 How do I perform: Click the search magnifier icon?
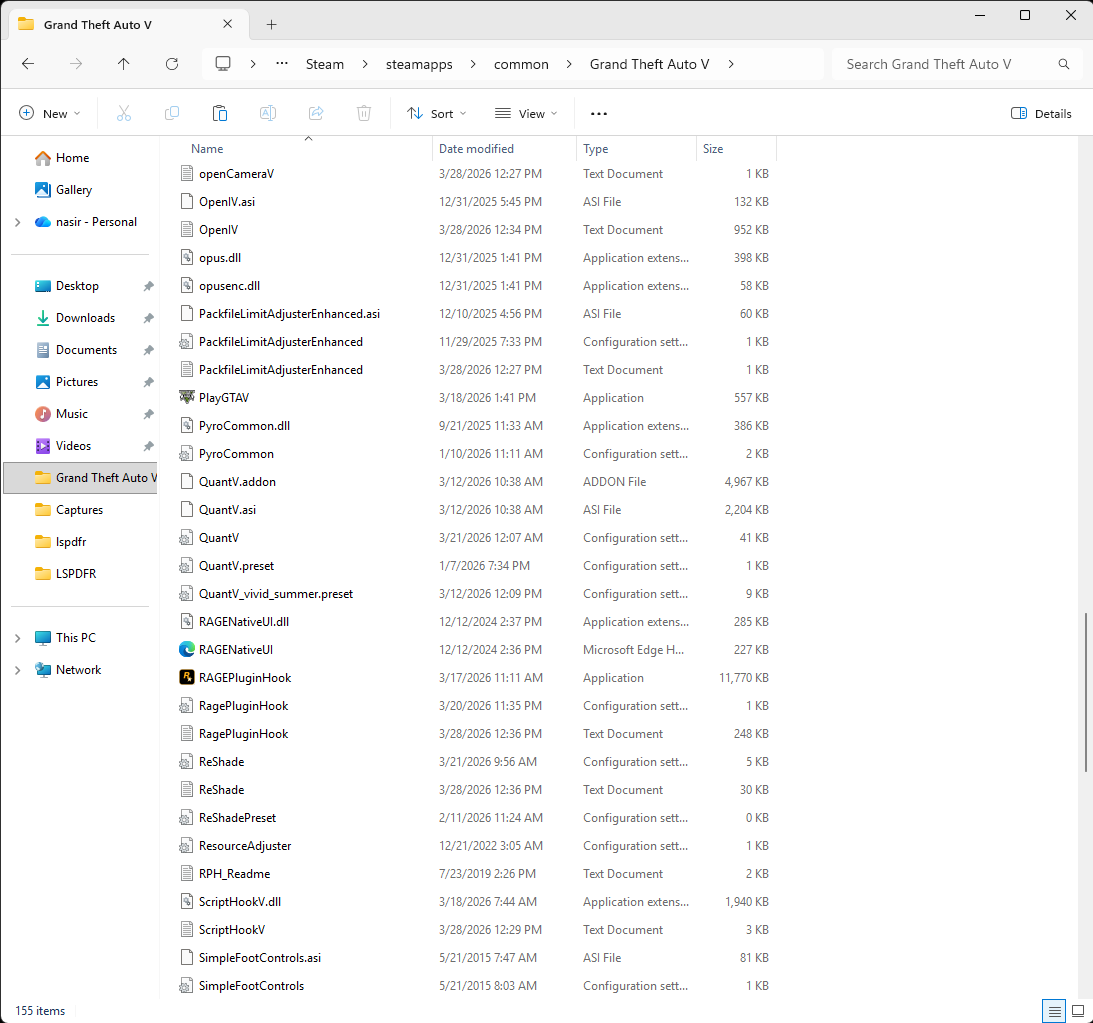tap(1064, 64)
